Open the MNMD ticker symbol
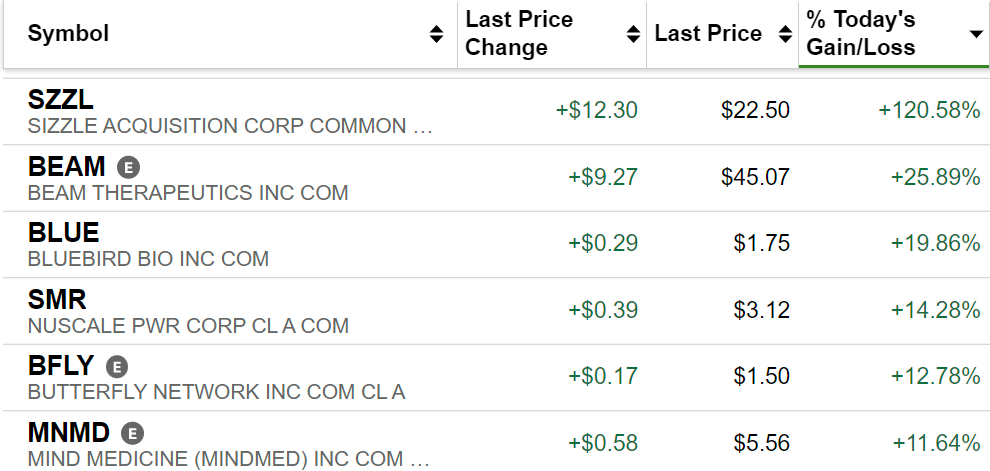Screen dimensions: 990x471 [x=69, y=433]
